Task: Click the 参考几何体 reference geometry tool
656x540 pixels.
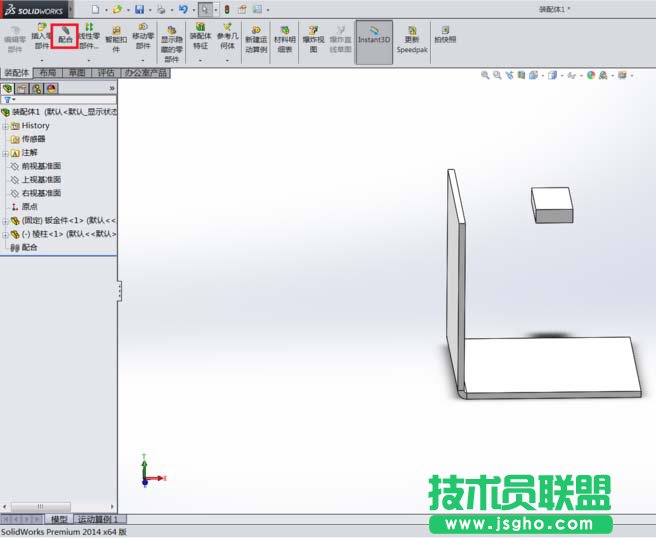Action: coord(227,36)
